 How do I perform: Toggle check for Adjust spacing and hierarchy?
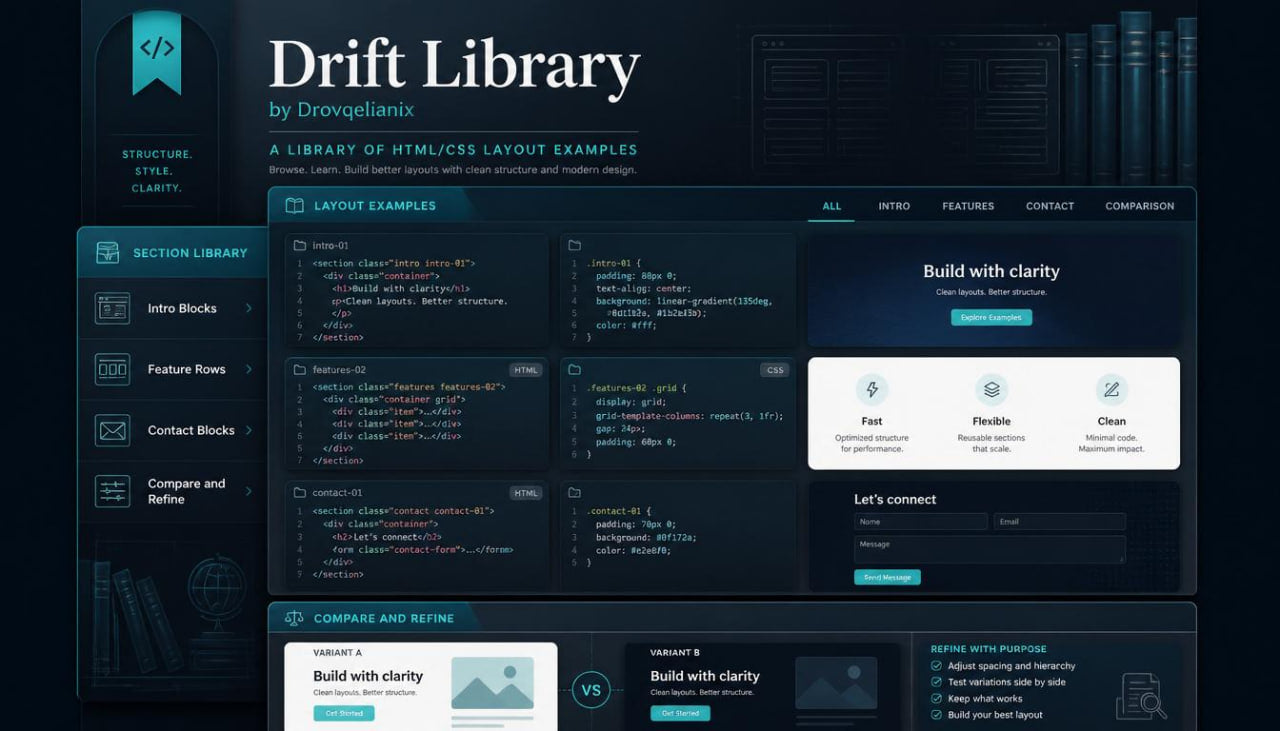tap(937, 666)
